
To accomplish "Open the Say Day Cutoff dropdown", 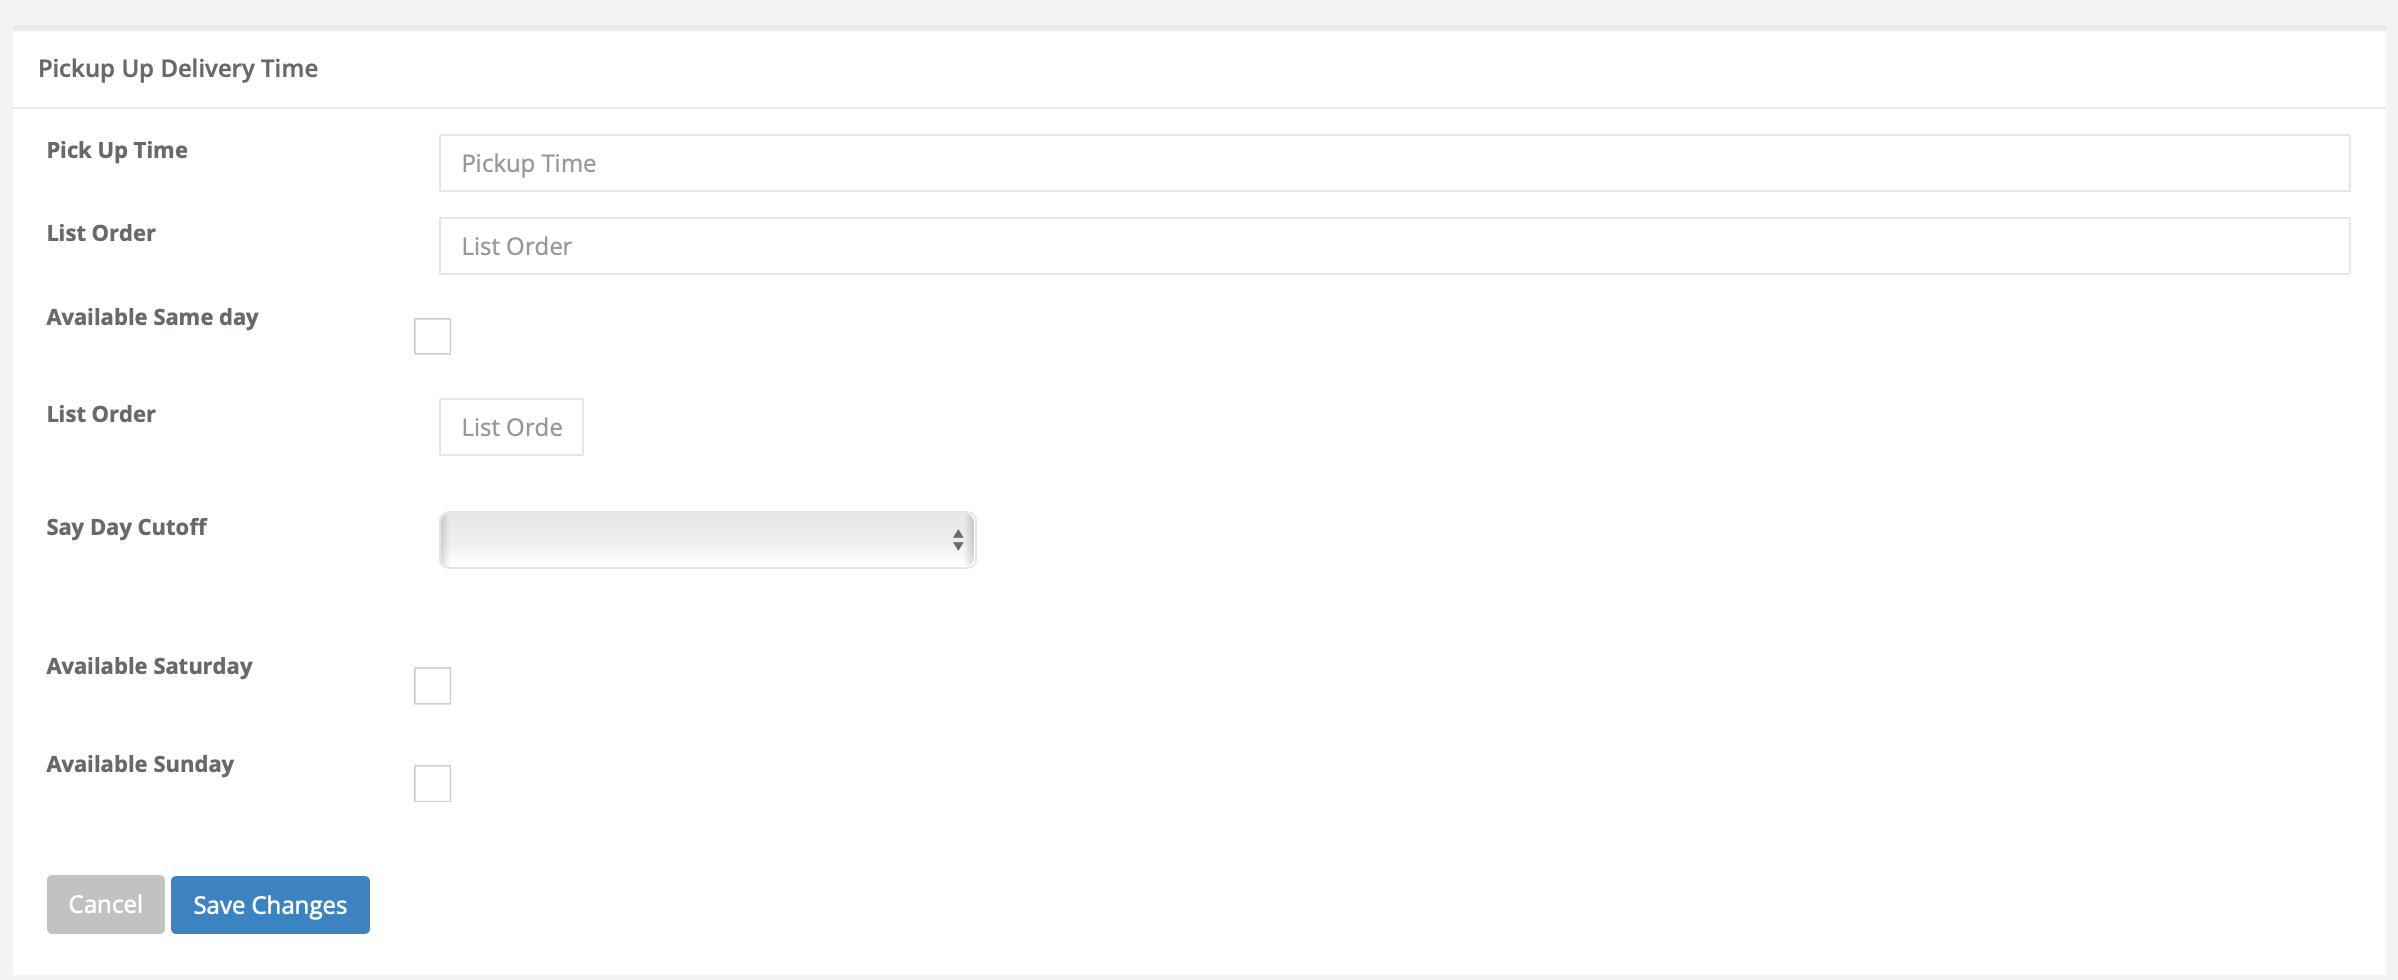I will click(x=707, y=540).
